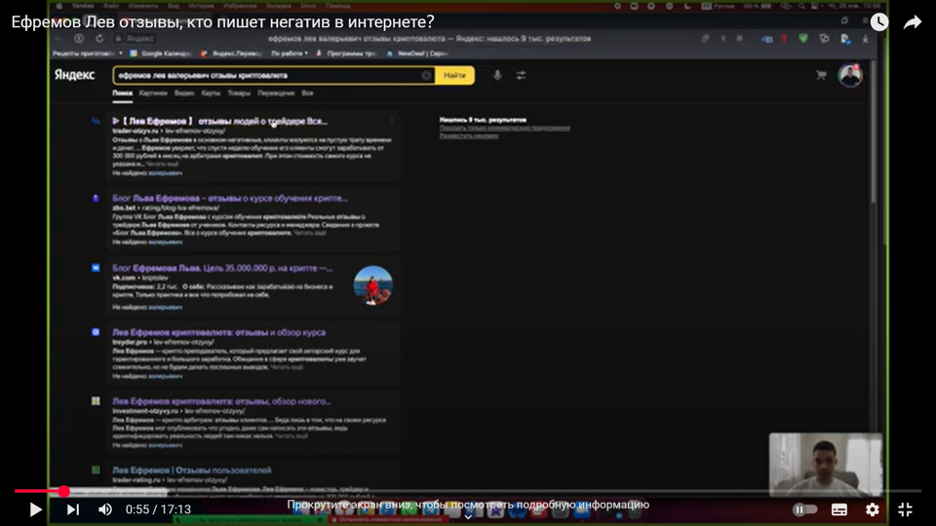The height and width of the screenshot is (526, 936).
Task: Open the Файл menu in macOS menu bar
Action: (111, 6)
